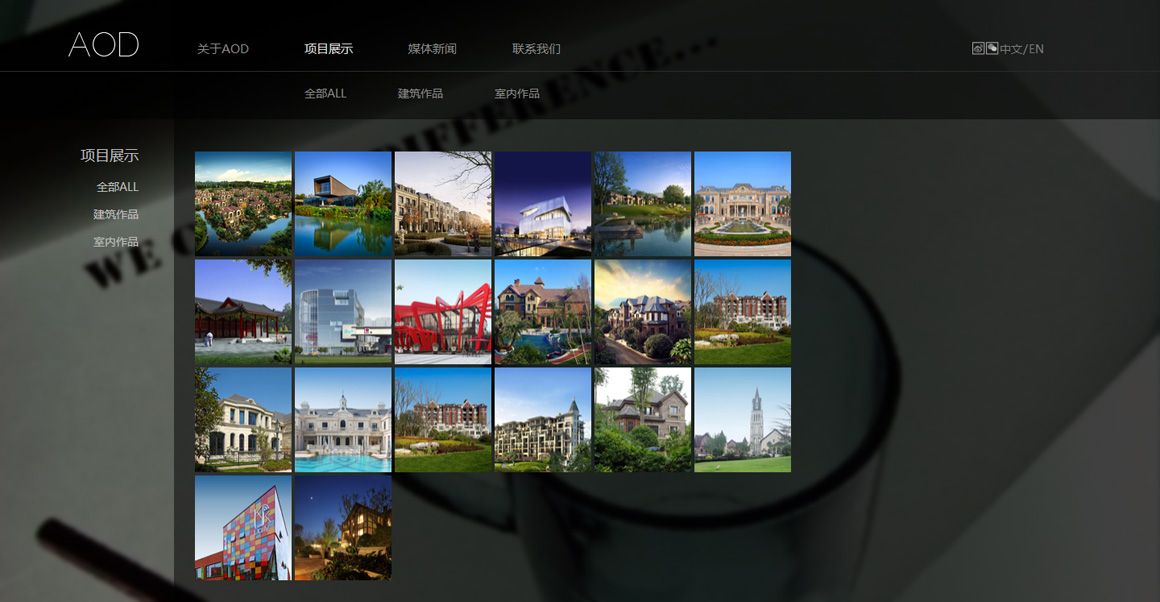Viewport: 1160px width, 602px height.
Task: Open aerial villa island project thumbnail
Action: pyautogui.click(x=243, y=204)
